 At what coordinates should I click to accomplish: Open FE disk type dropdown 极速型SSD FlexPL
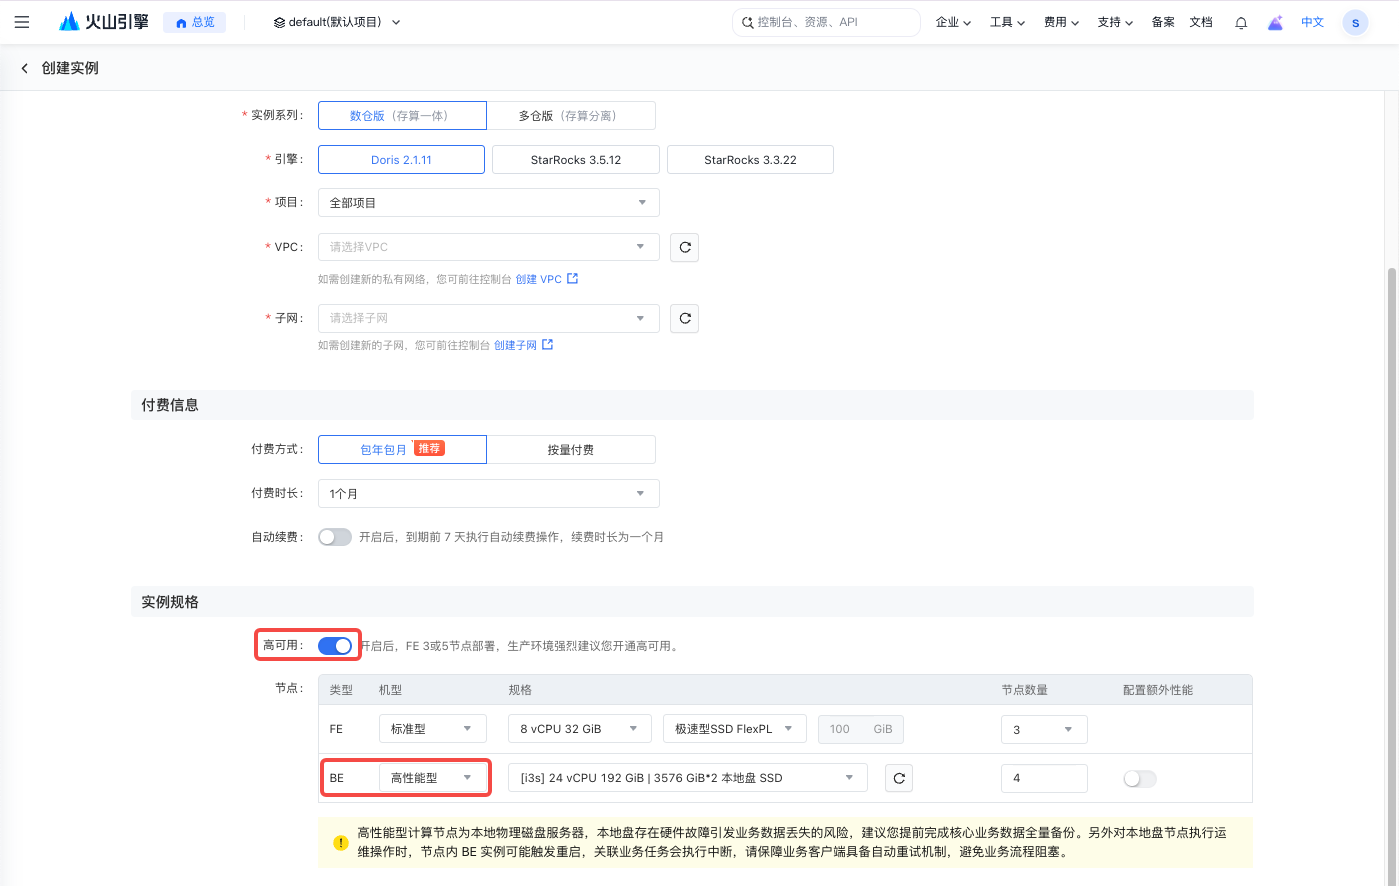[x=735, y=729]
